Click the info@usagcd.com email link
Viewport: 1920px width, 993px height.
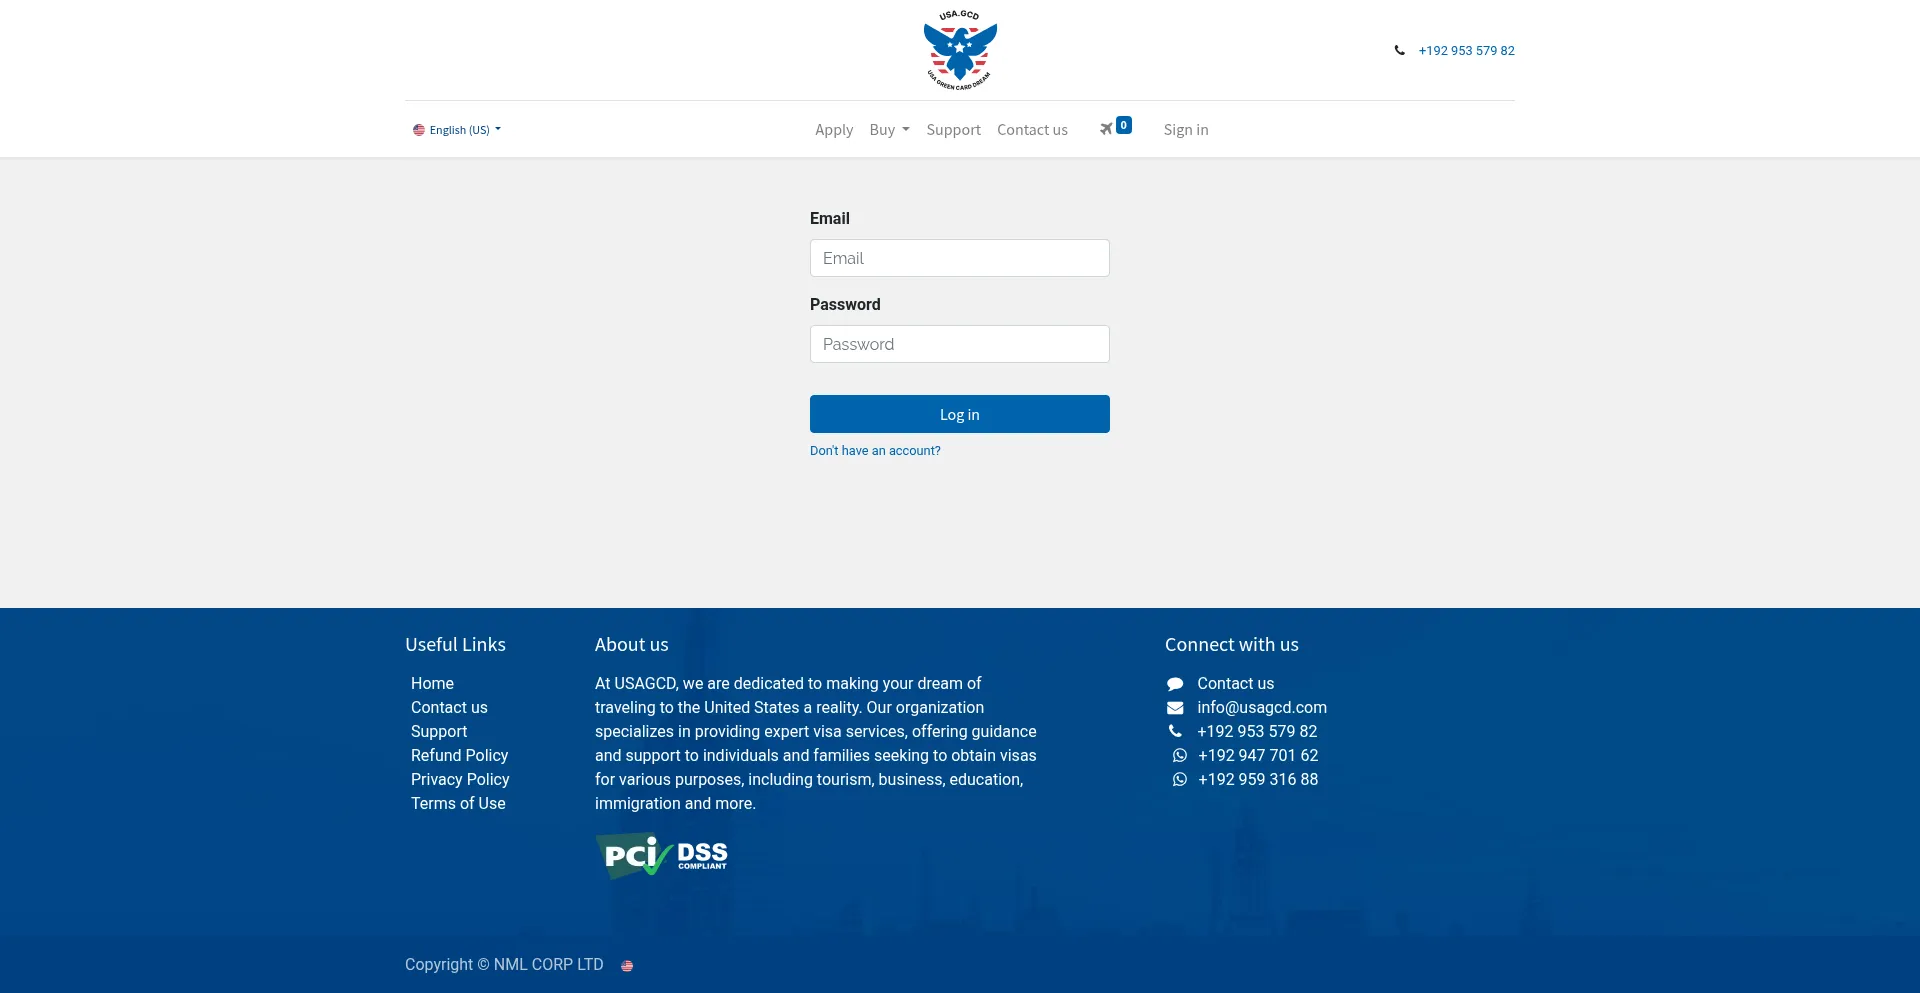[x=1261, y=708]
